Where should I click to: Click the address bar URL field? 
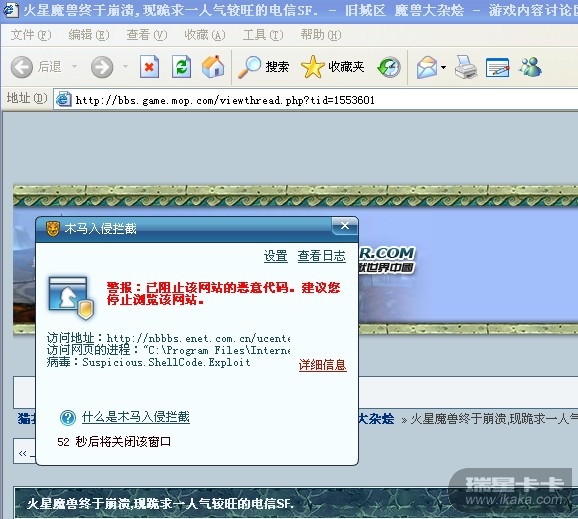(317, 100)
